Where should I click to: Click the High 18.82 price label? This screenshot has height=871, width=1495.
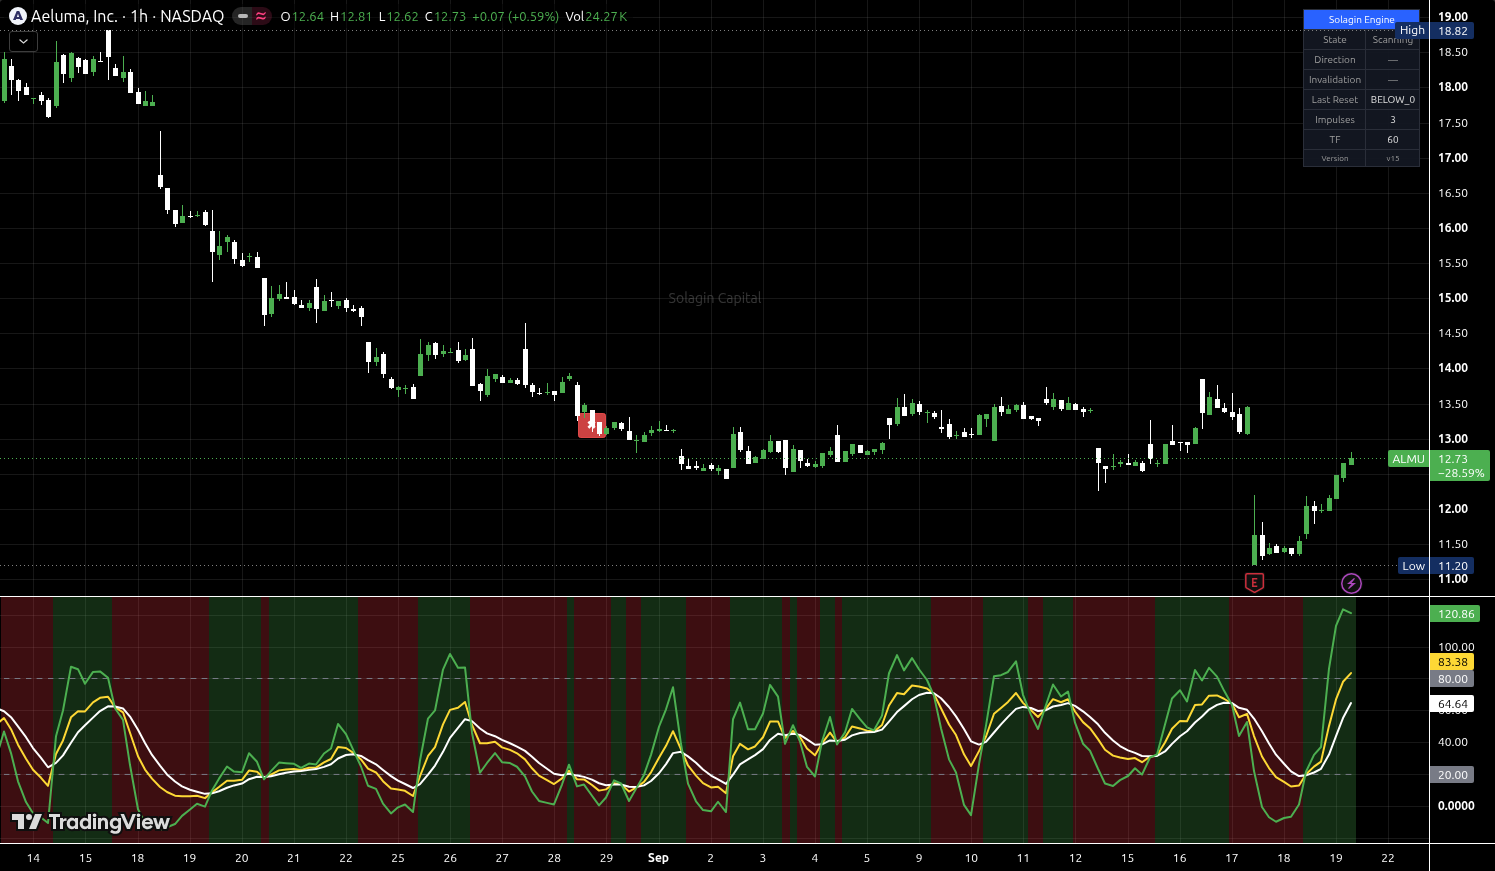pos(1433,31)
